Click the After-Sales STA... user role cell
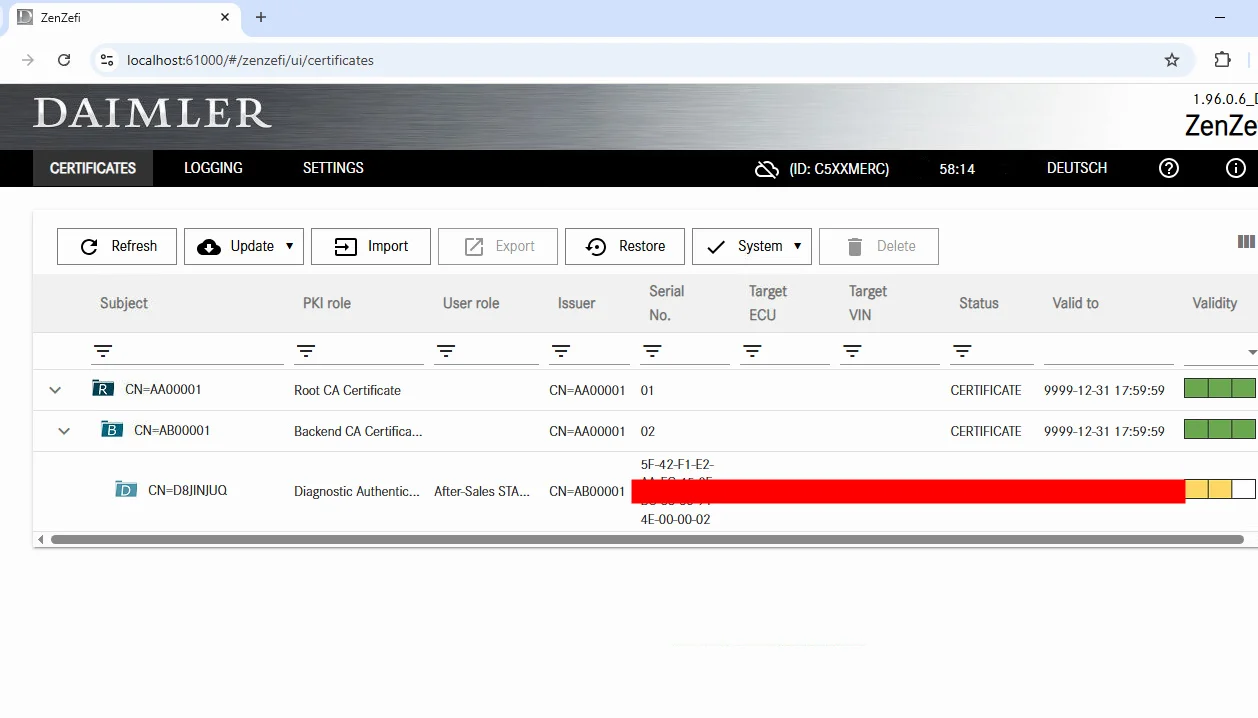The width and height of the screenshot is (1258, 718). [482, 491]
